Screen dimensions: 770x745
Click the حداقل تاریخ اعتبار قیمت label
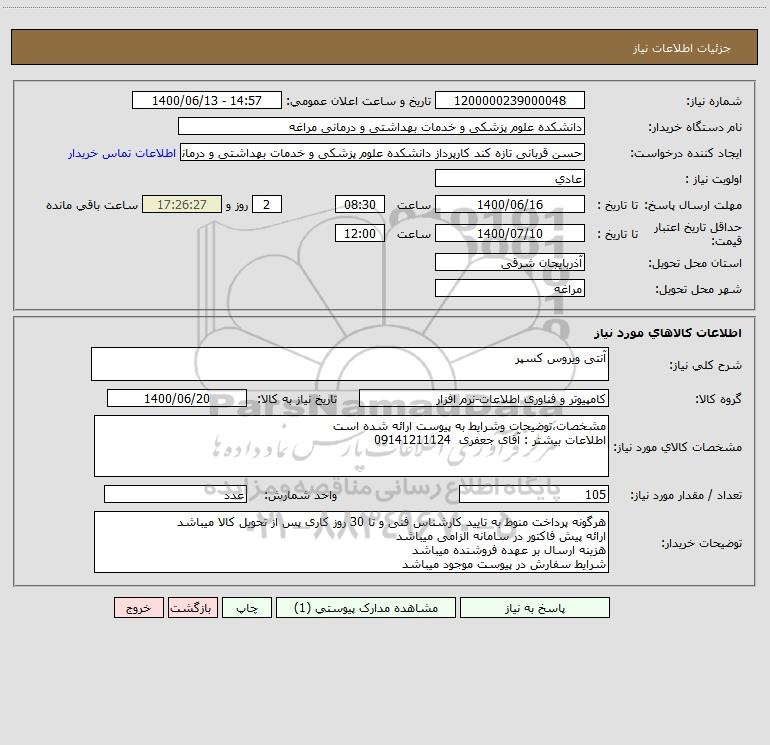[698, 234]
